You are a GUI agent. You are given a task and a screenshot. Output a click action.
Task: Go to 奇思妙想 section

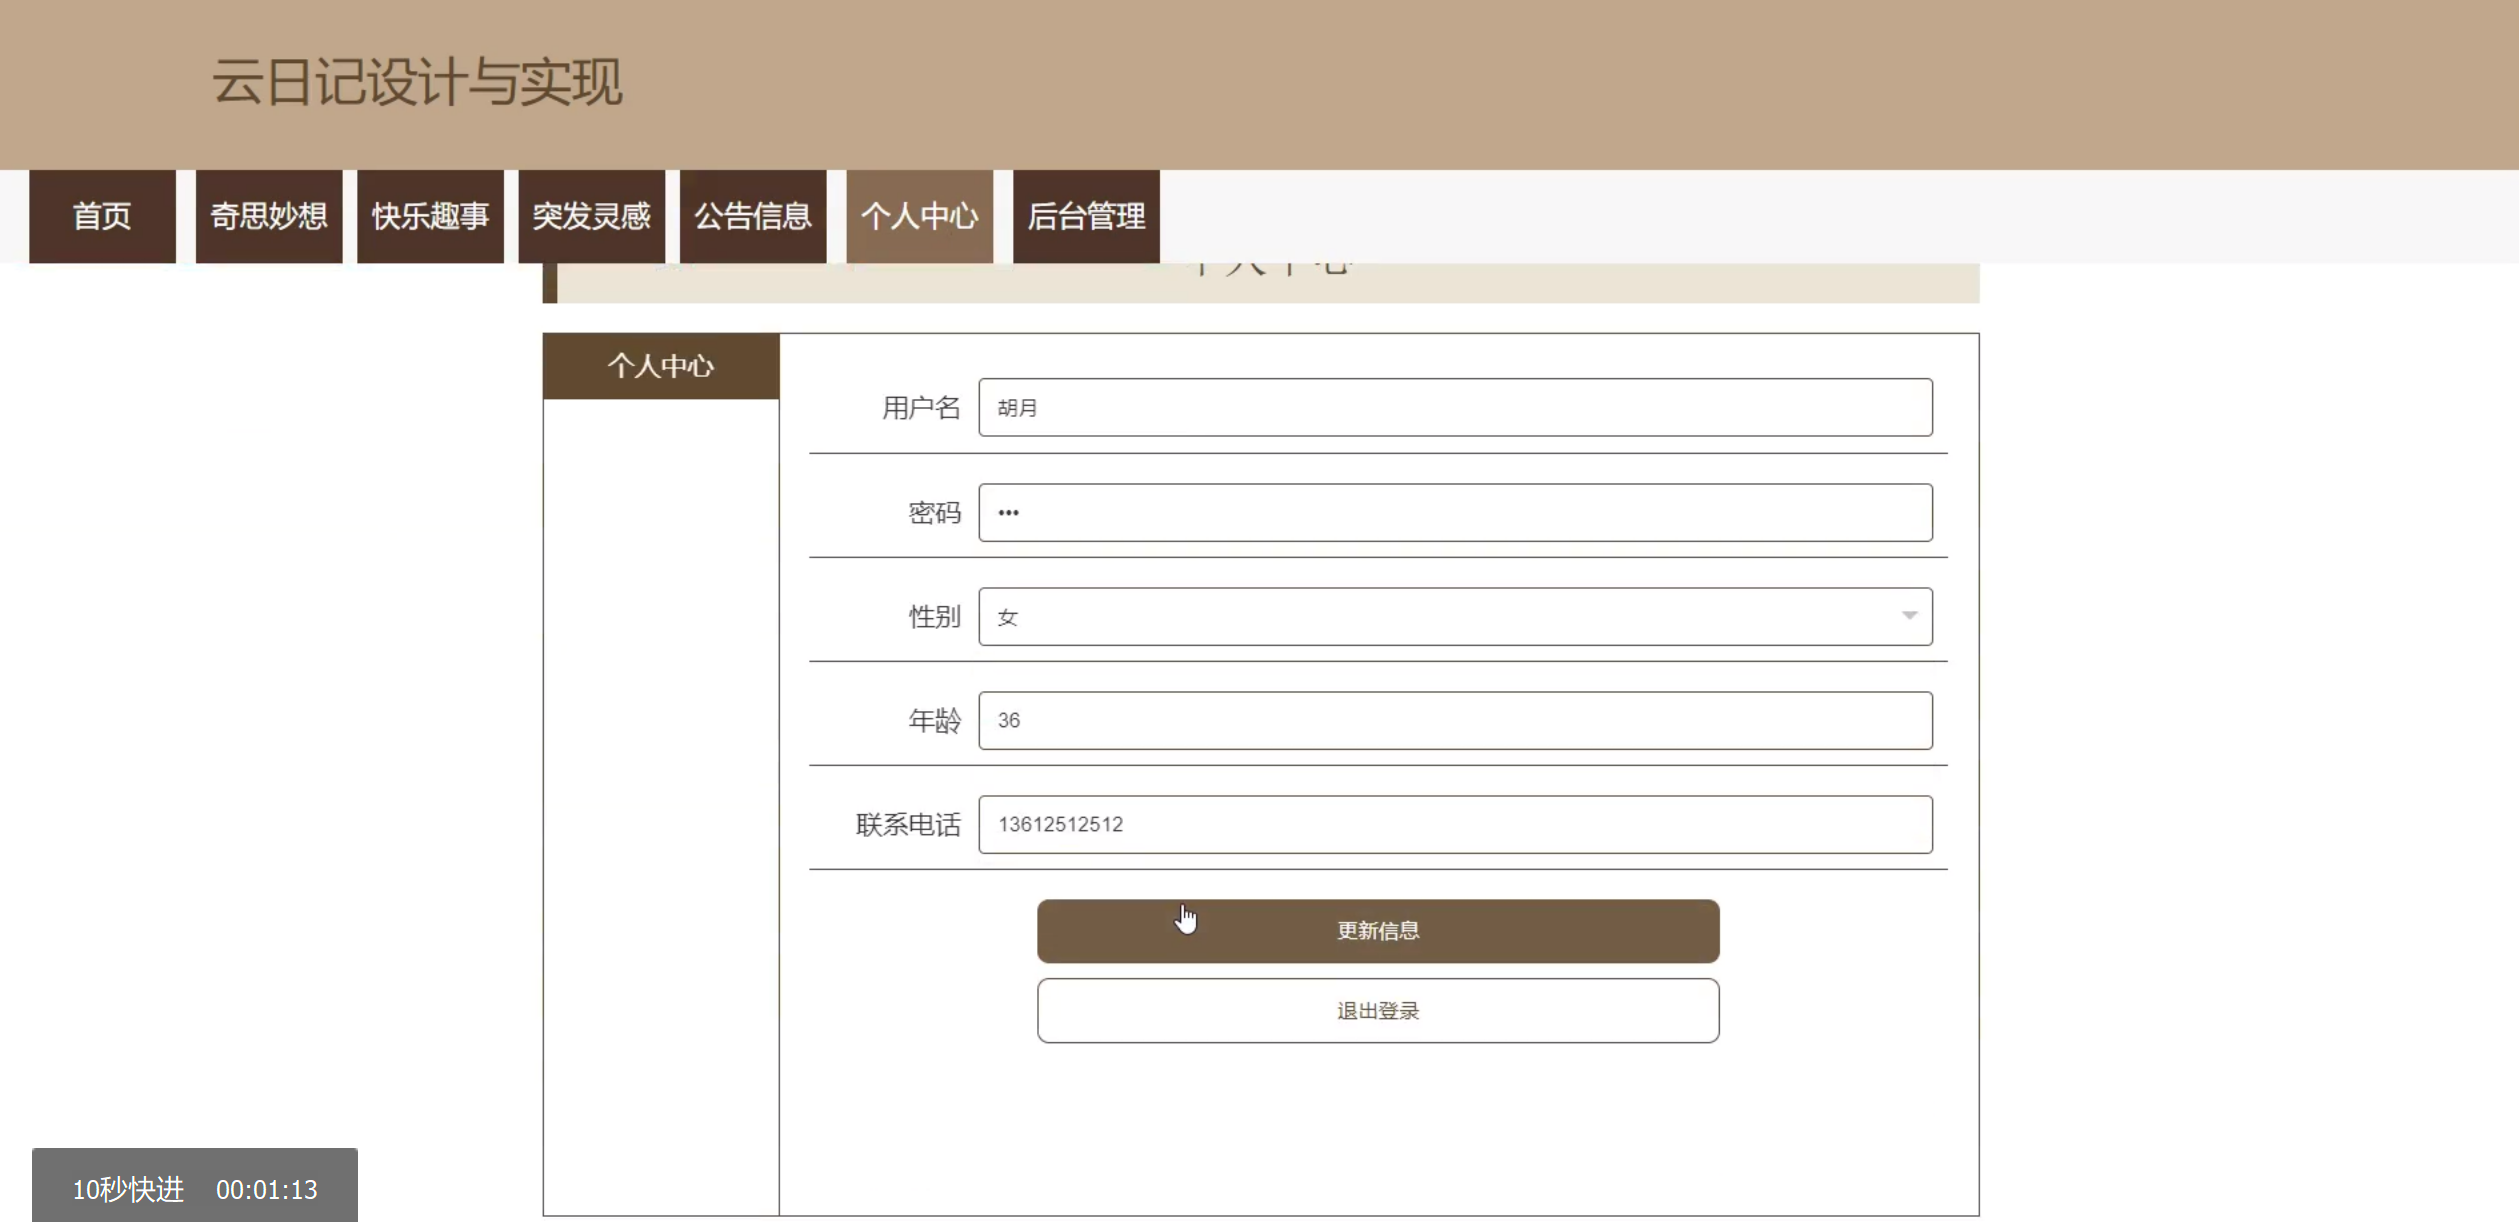tap(268, 216)
